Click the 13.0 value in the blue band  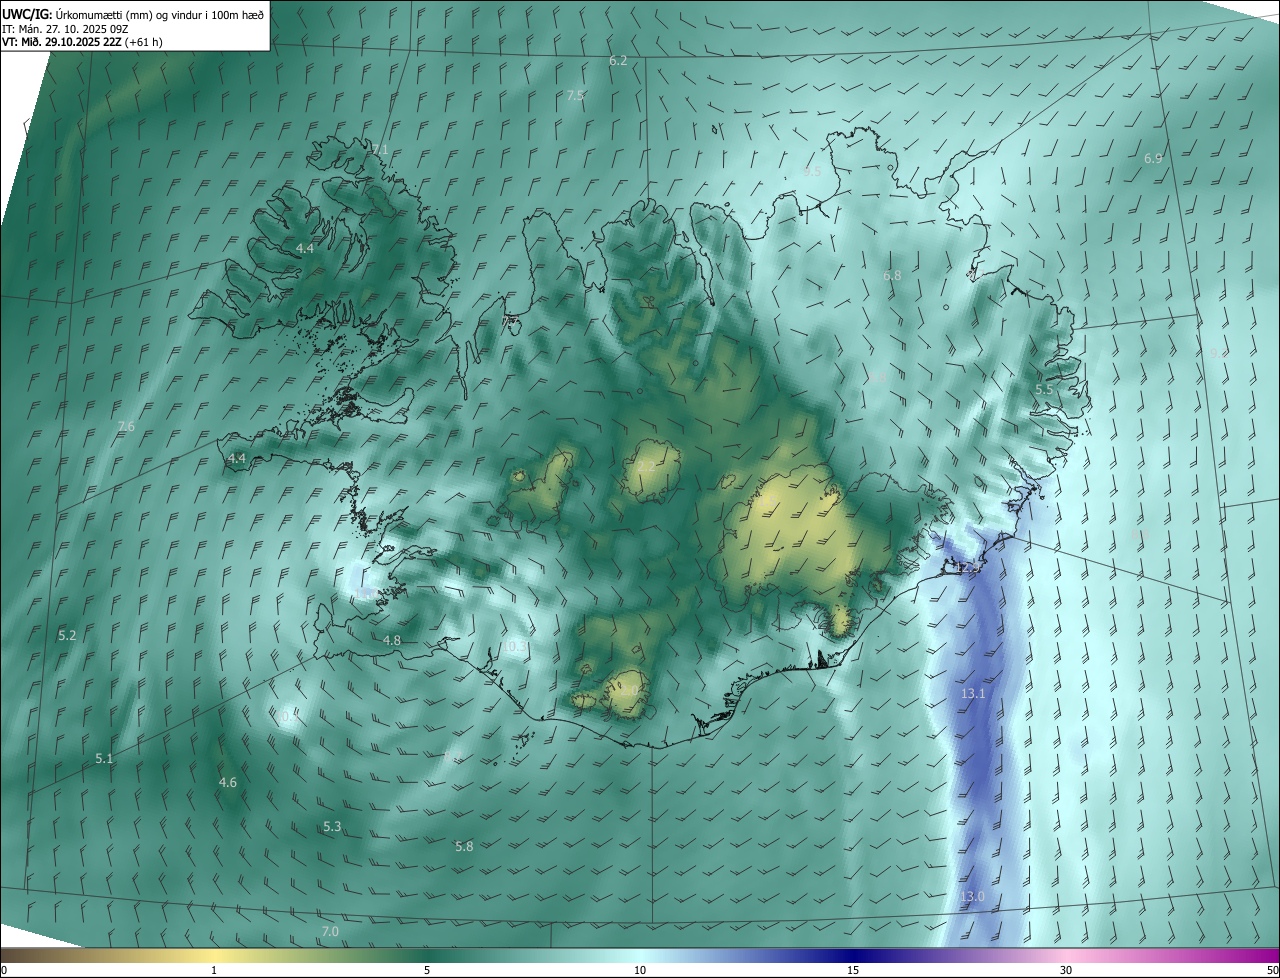click(x=972, y=898)
